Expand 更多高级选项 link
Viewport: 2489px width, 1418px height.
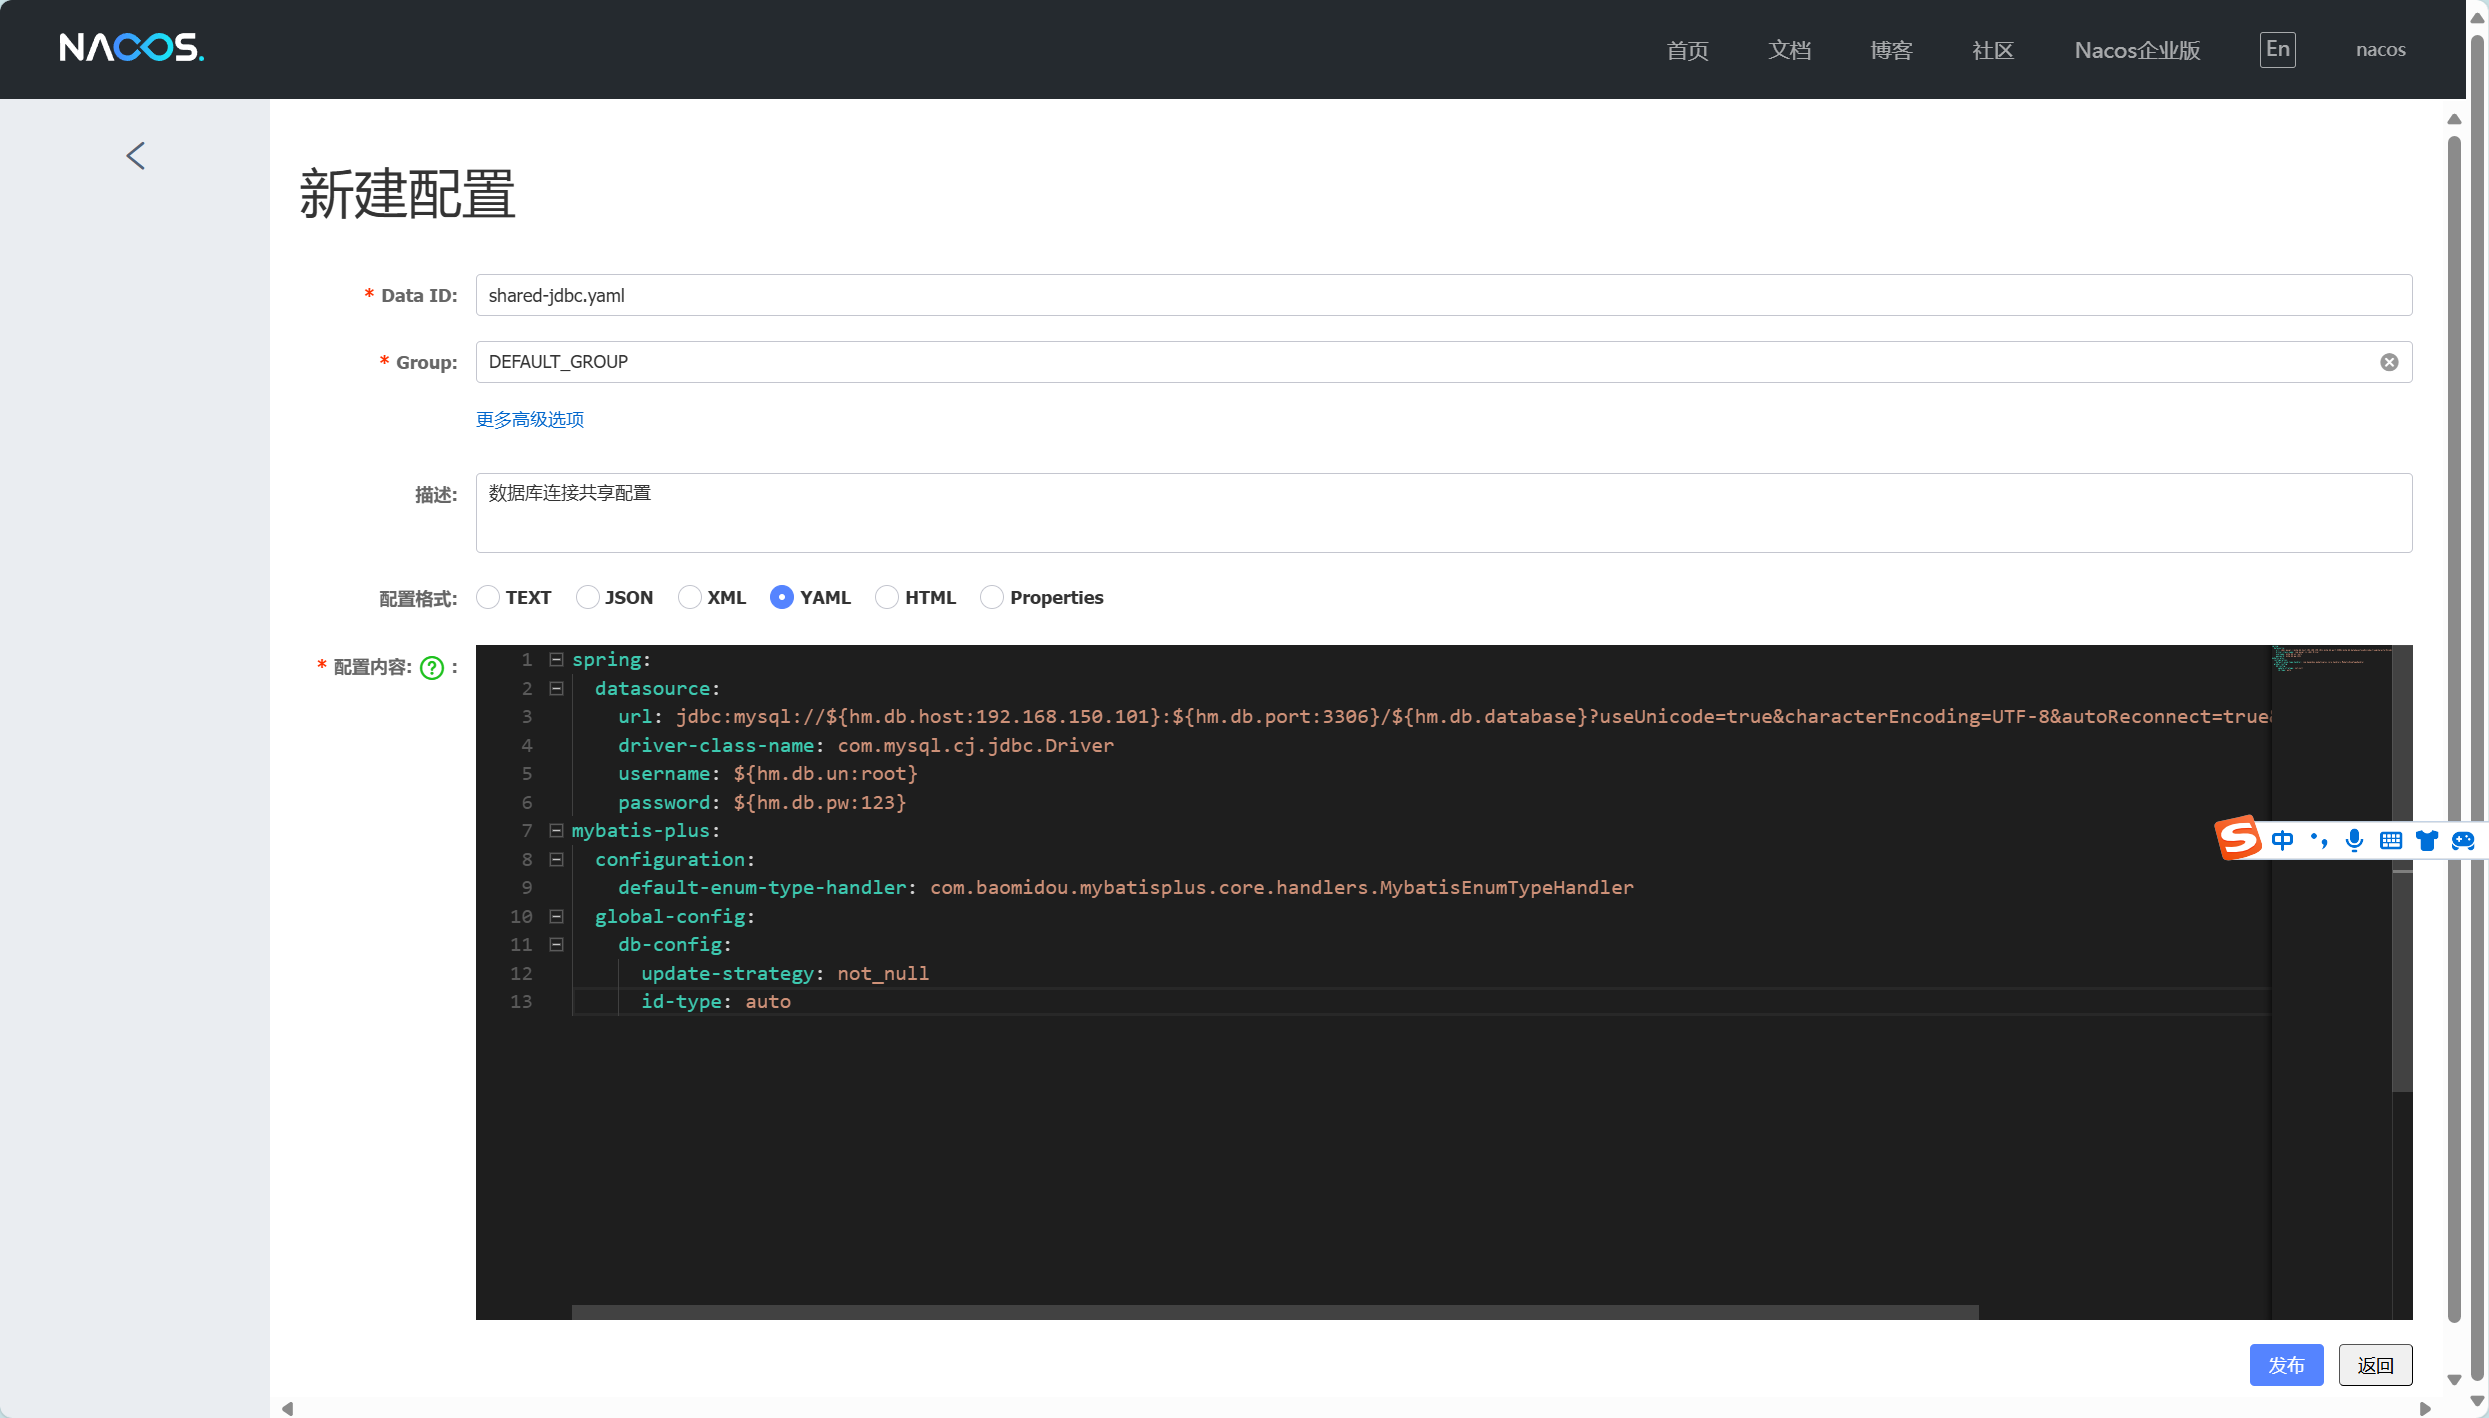pyautogui.click(x=530, y=420)
